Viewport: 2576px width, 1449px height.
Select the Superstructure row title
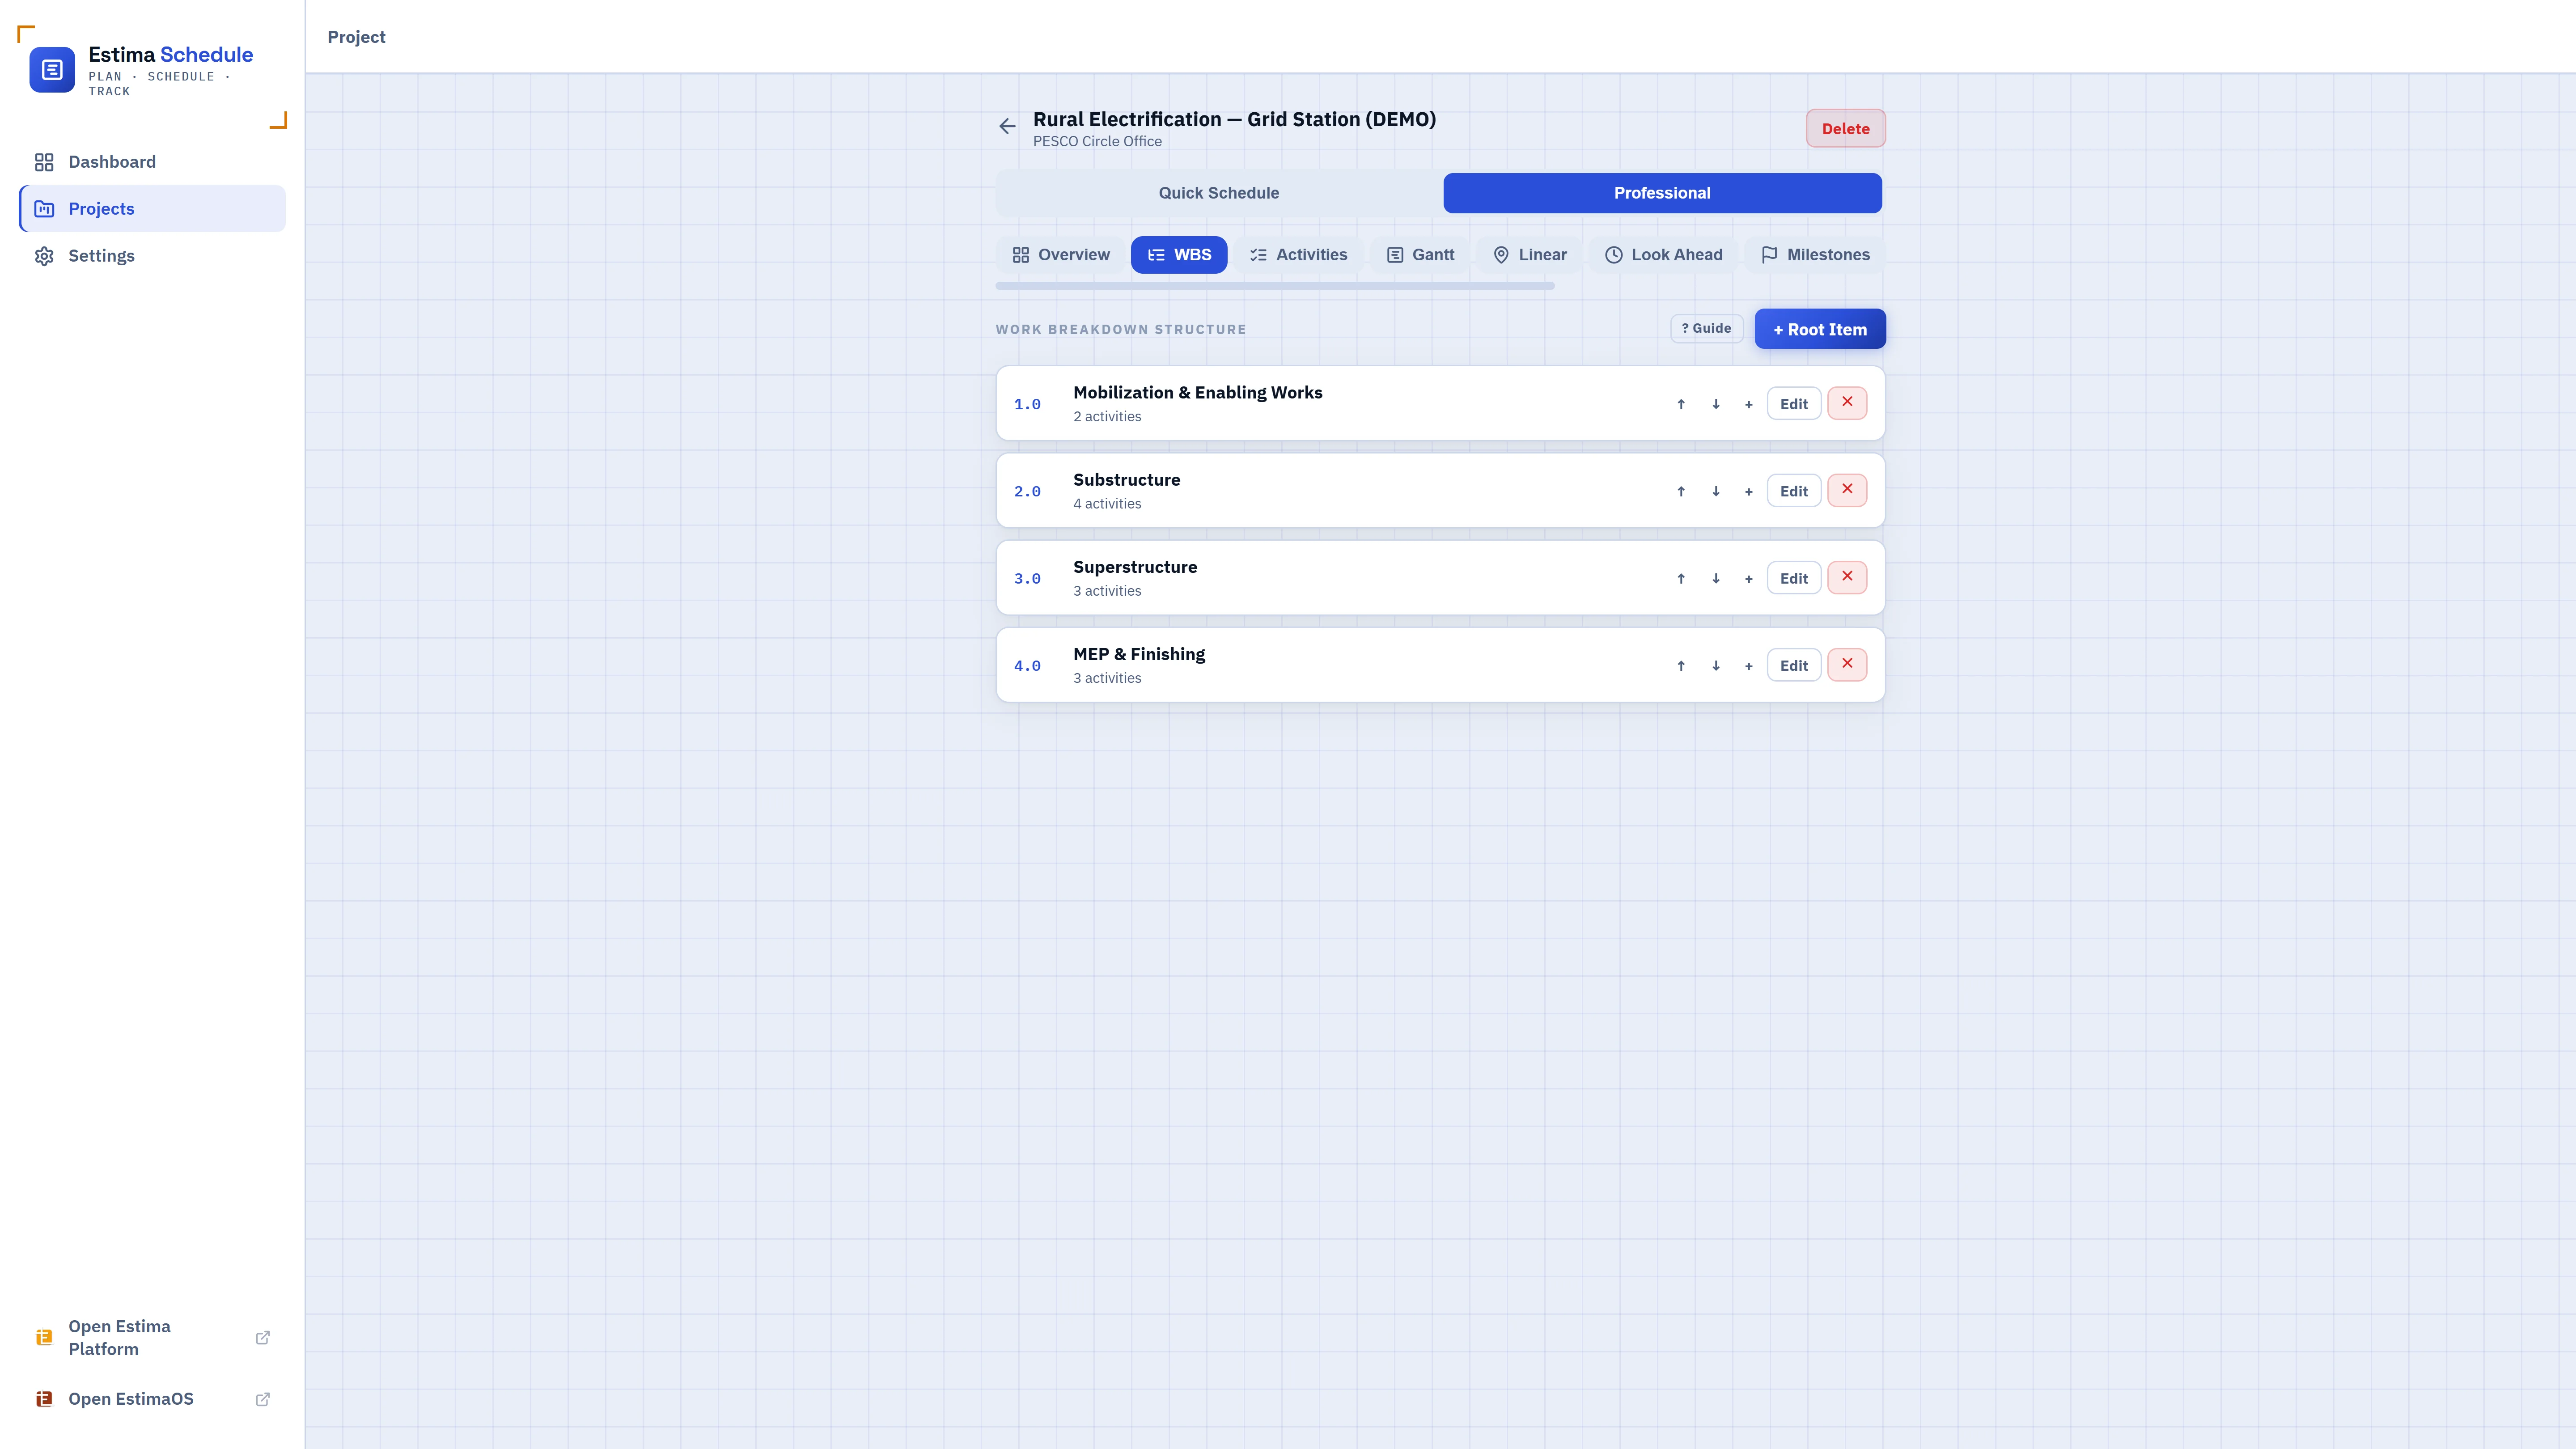point(1135,567)
